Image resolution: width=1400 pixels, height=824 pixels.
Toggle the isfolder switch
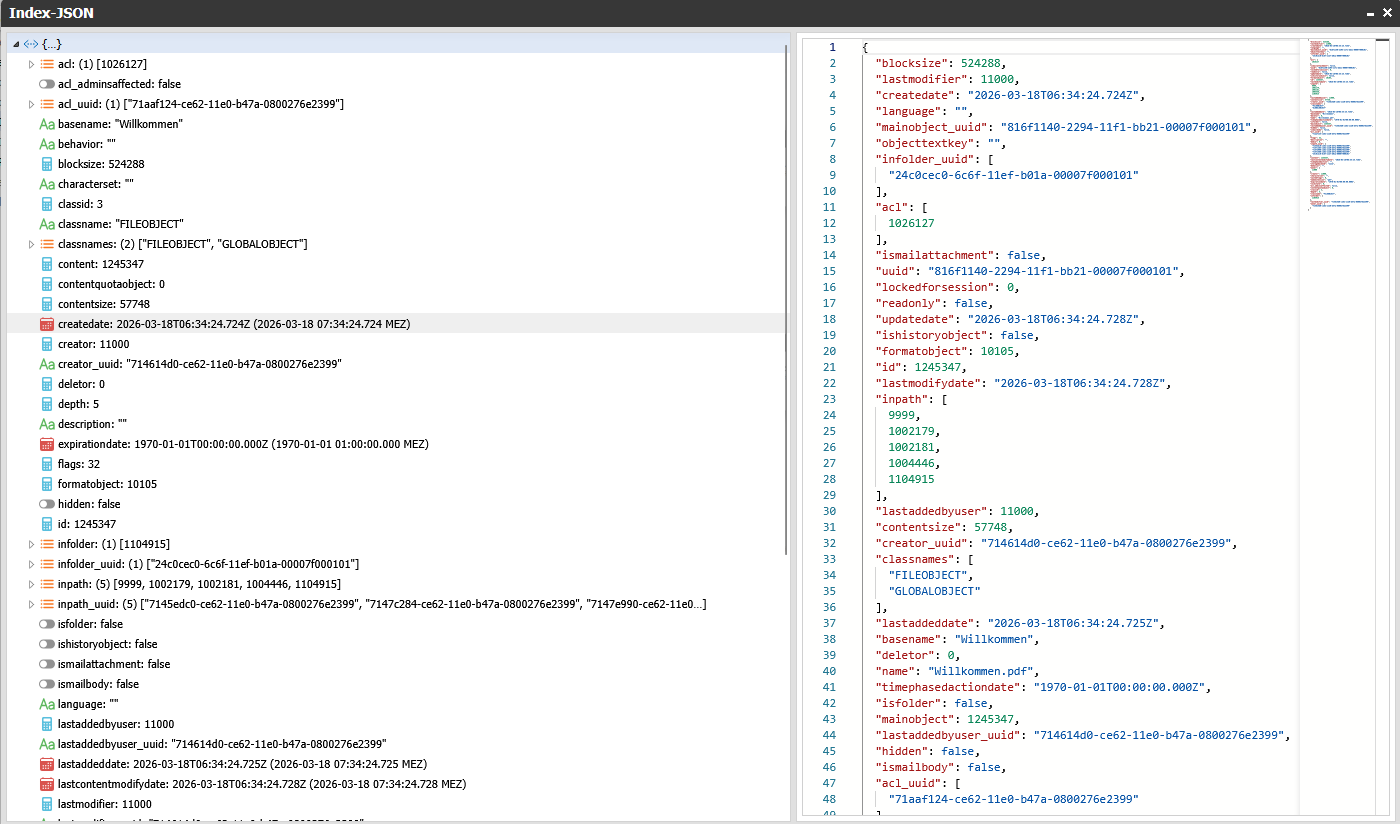46,624
